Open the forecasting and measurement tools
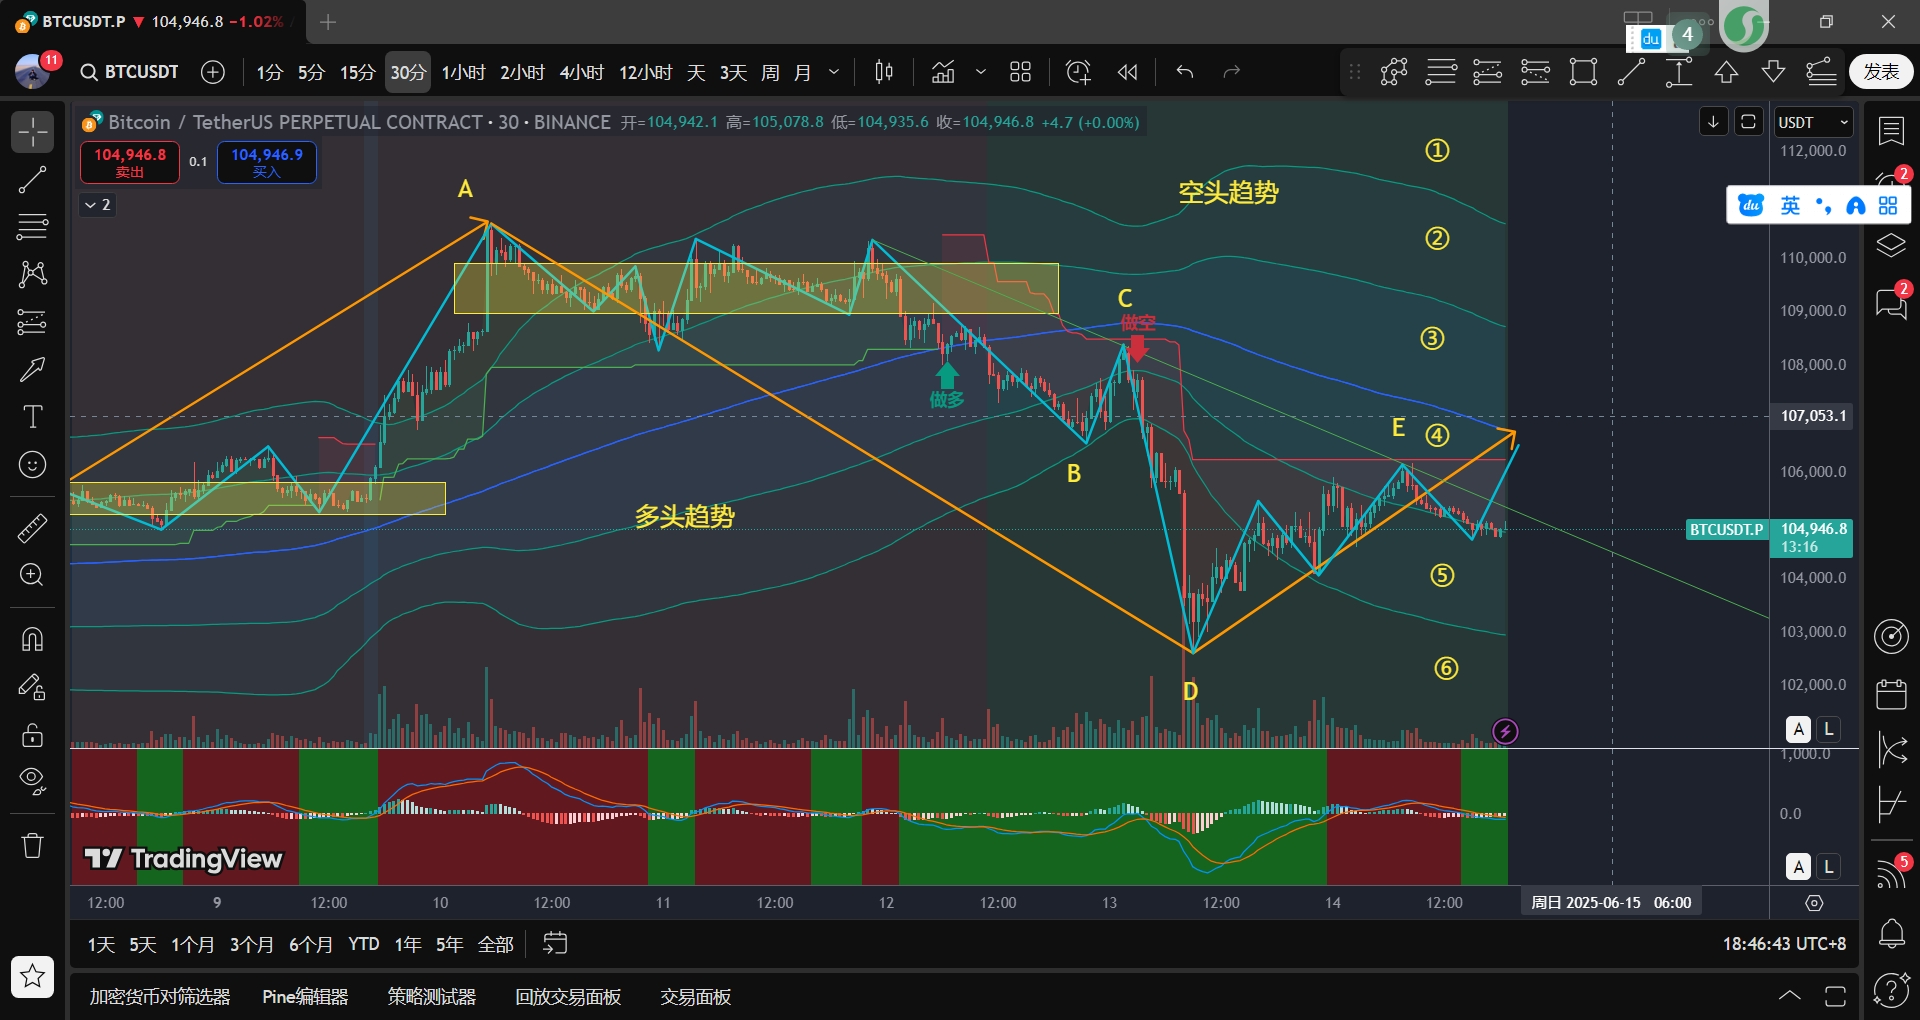 click(x=32, y=322)
